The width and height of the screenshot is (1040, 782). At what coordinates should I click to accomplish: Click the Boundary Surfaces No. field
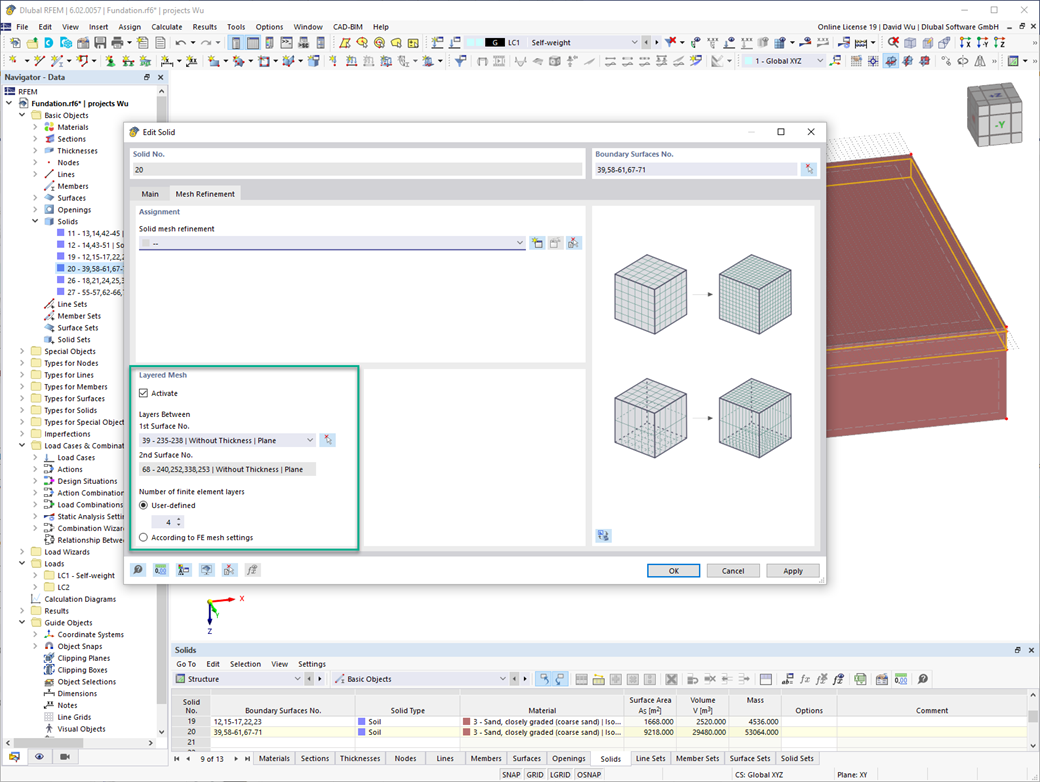pyautogui.click(x=696, y=170)
